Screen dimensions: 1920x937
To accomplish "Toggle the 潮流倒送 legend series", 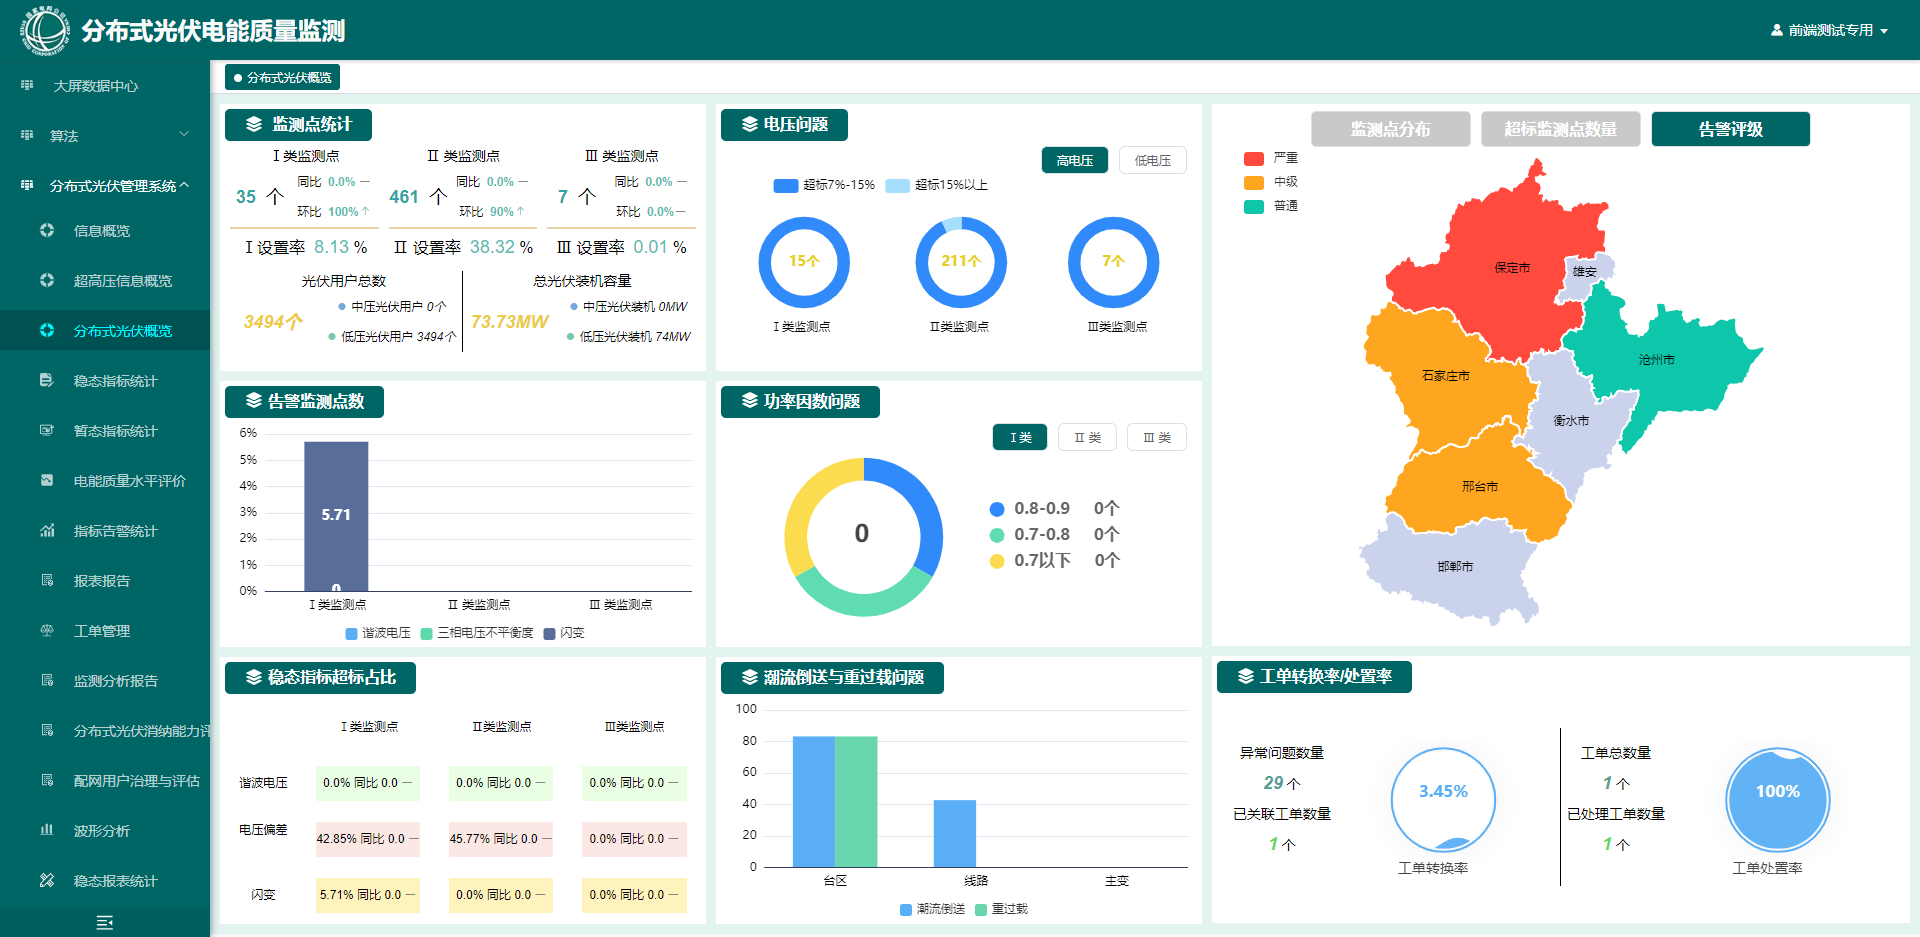I will coord(933,910).
